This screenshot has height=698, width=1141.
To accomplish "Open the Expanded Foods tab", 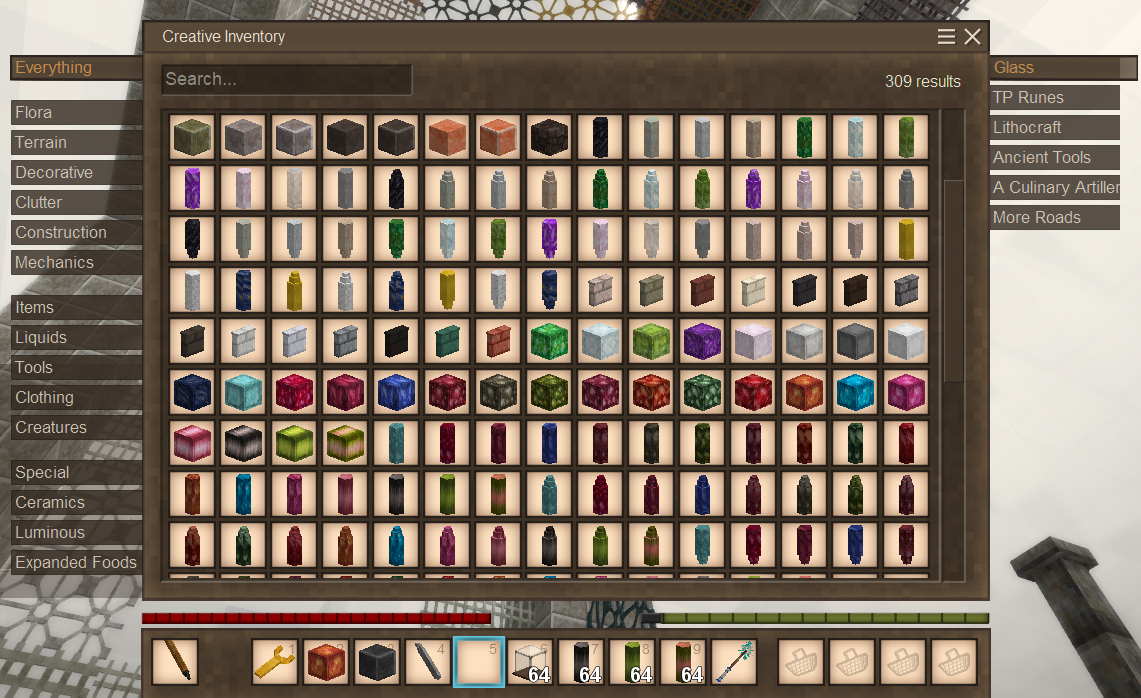I will point(76,563).
